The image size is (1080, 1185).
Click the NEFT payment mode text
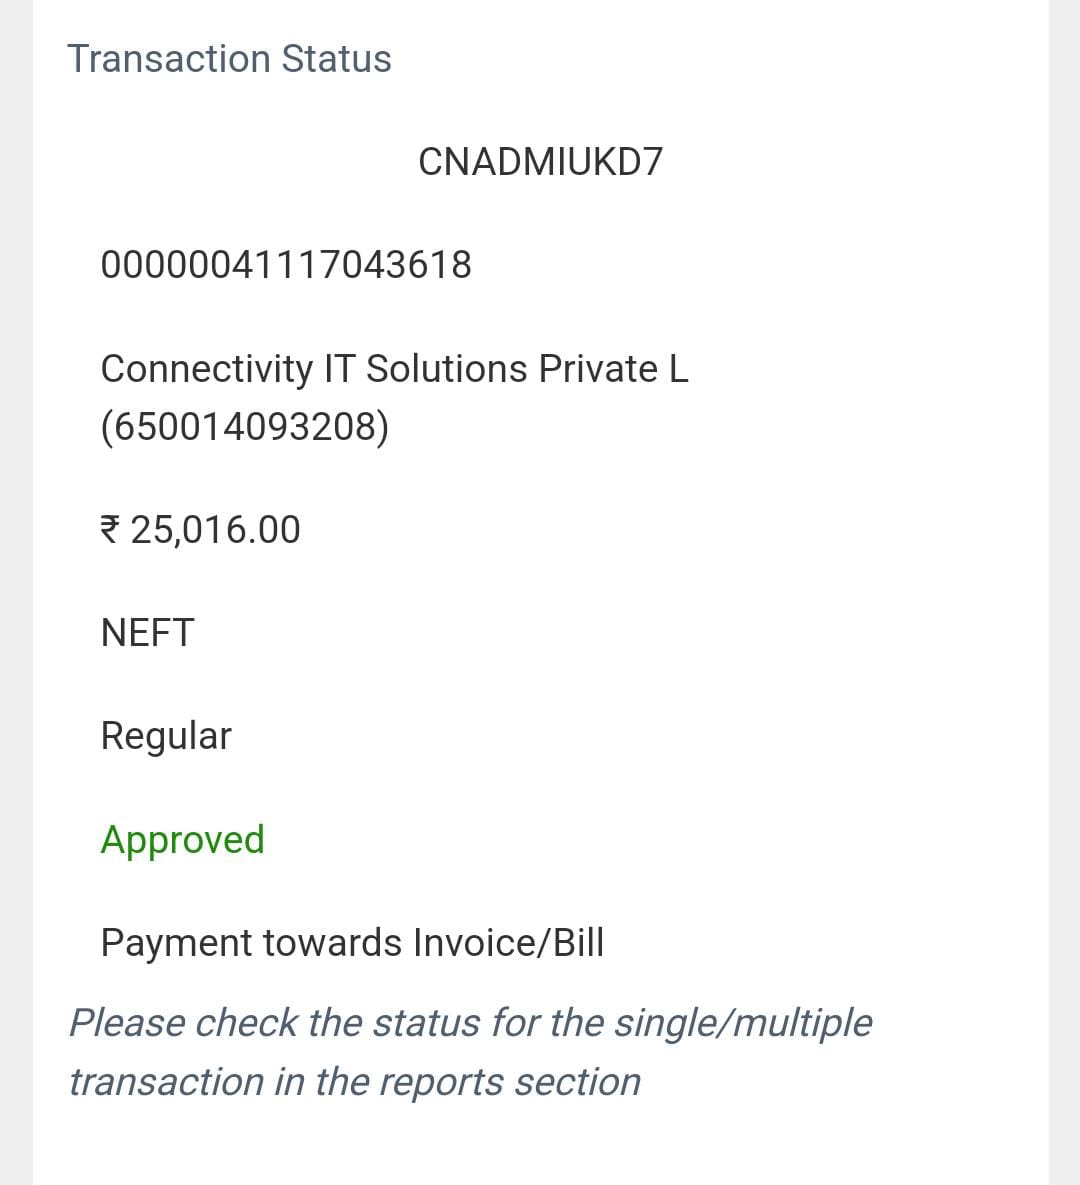pos(147,633)
